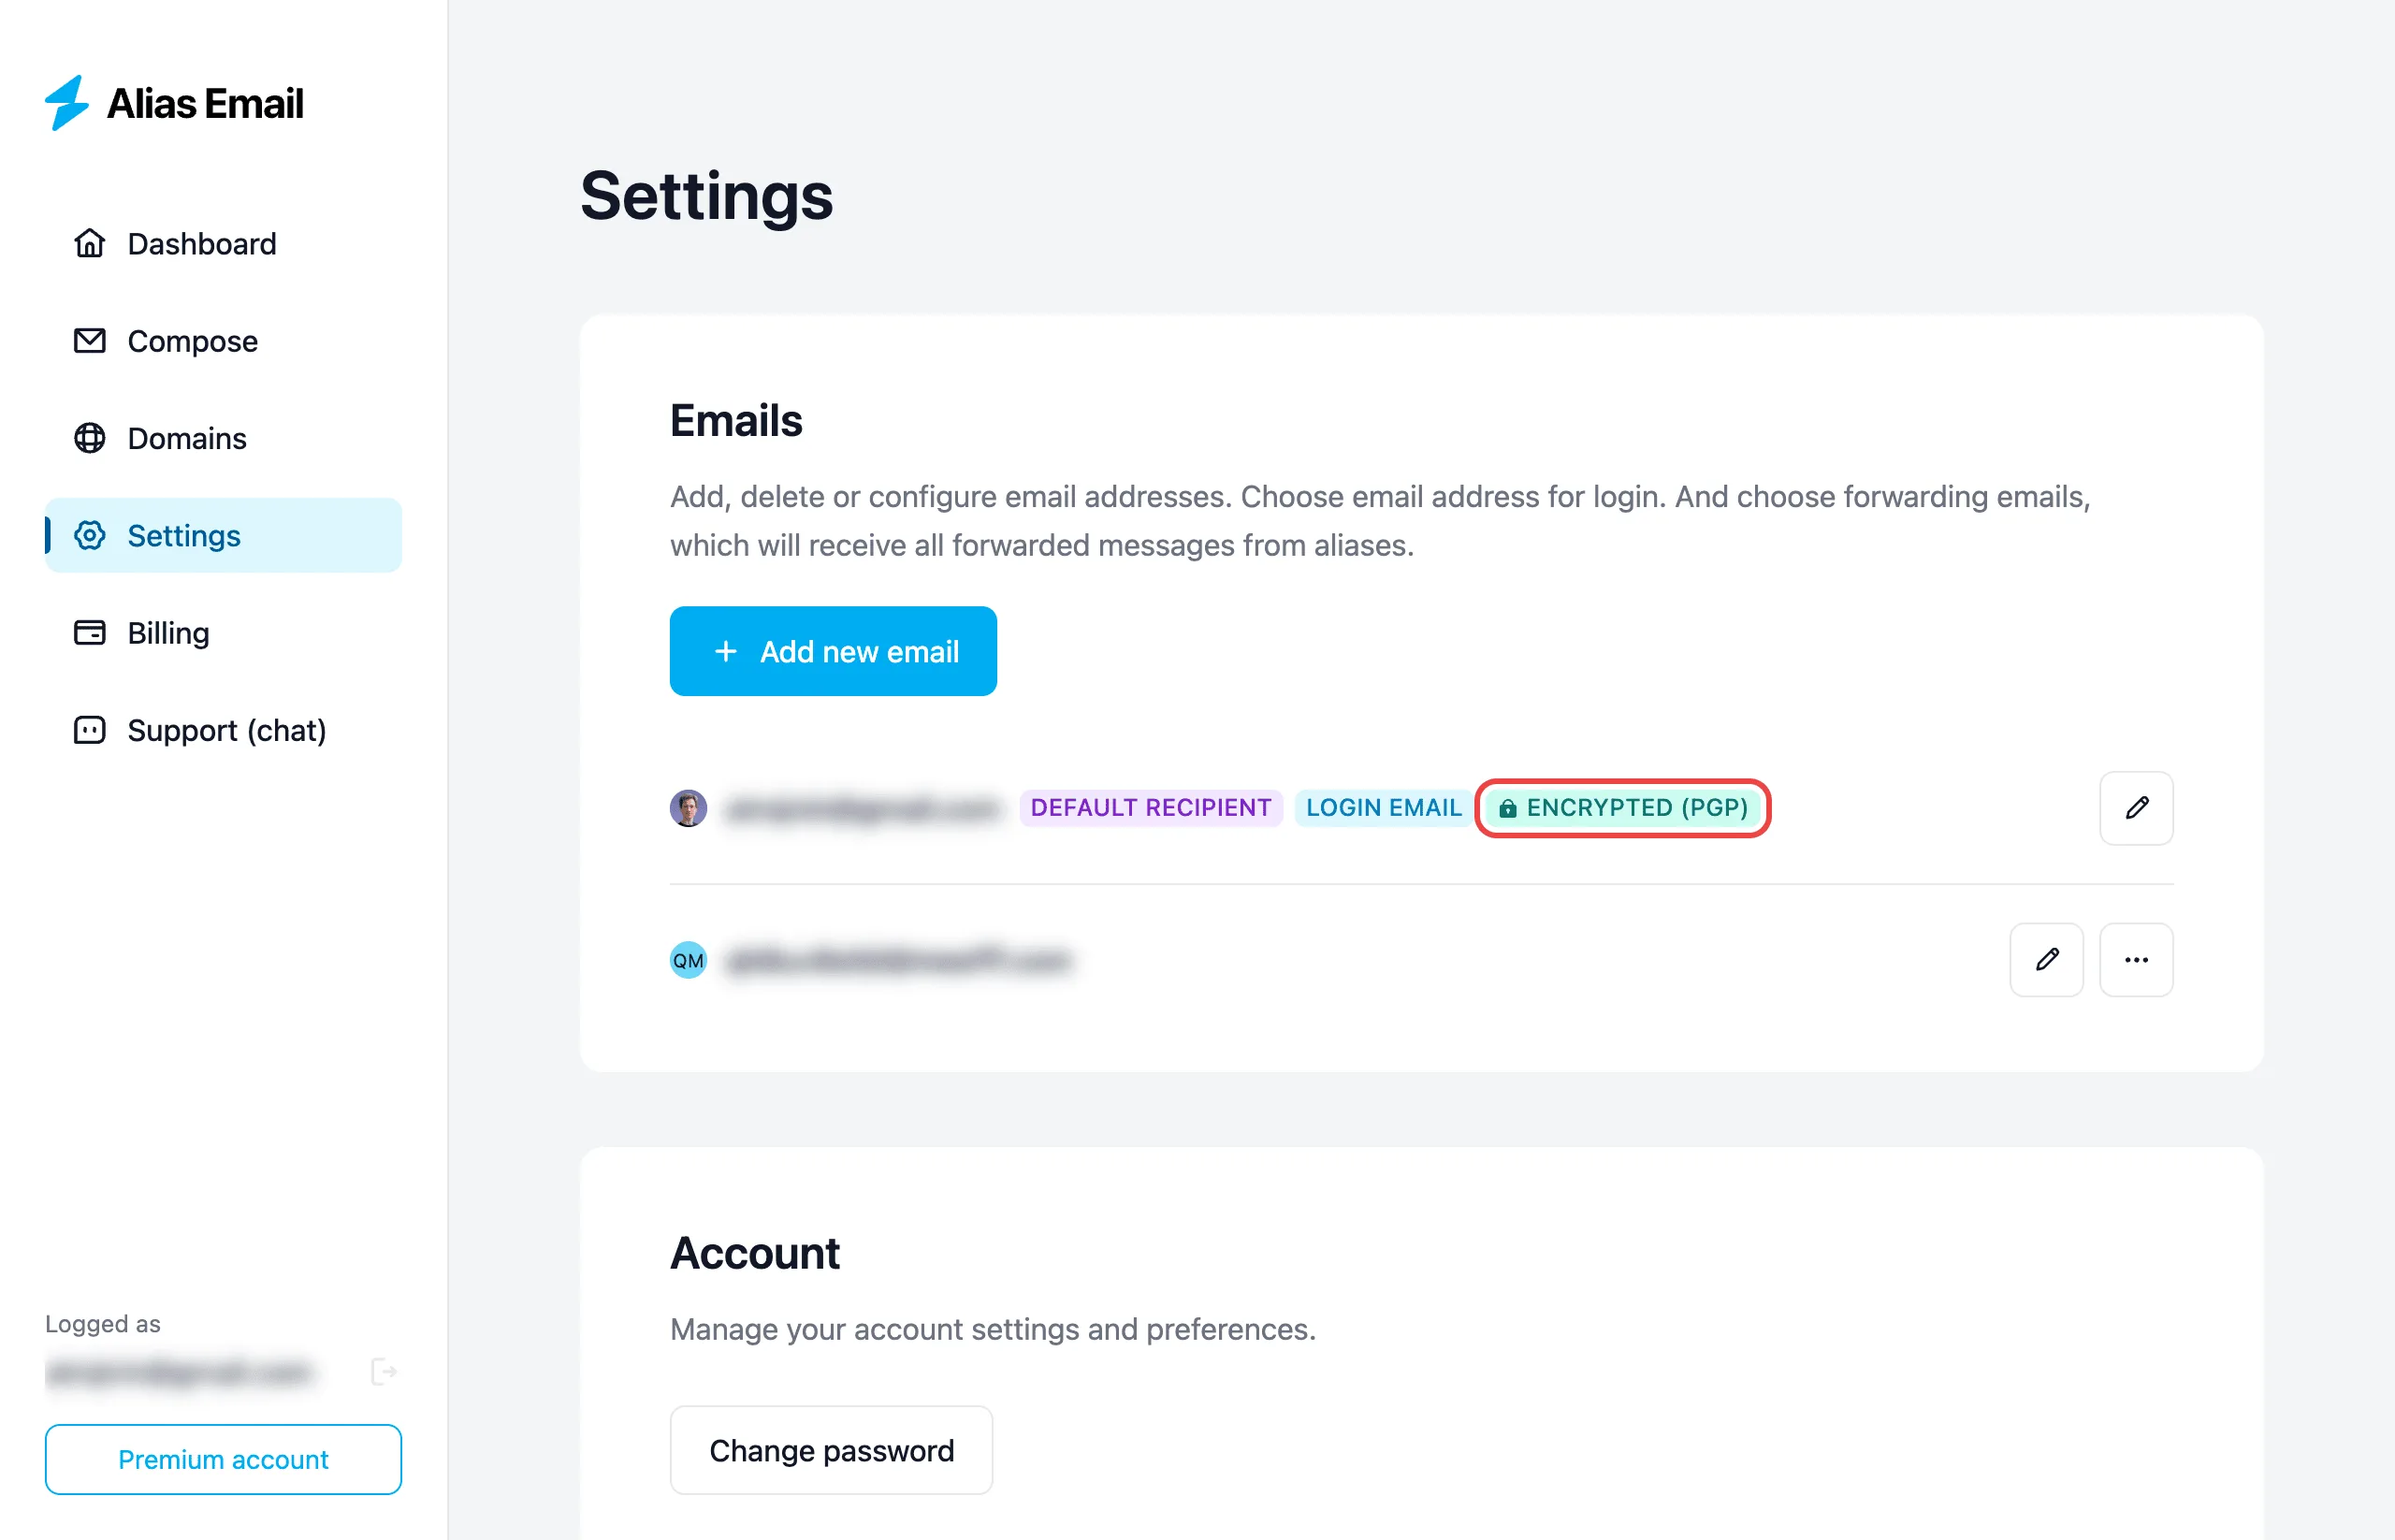This screenshot has height=1540, width=2395.
Task: Click the QM avatar of second email
Action: [688, 960]
